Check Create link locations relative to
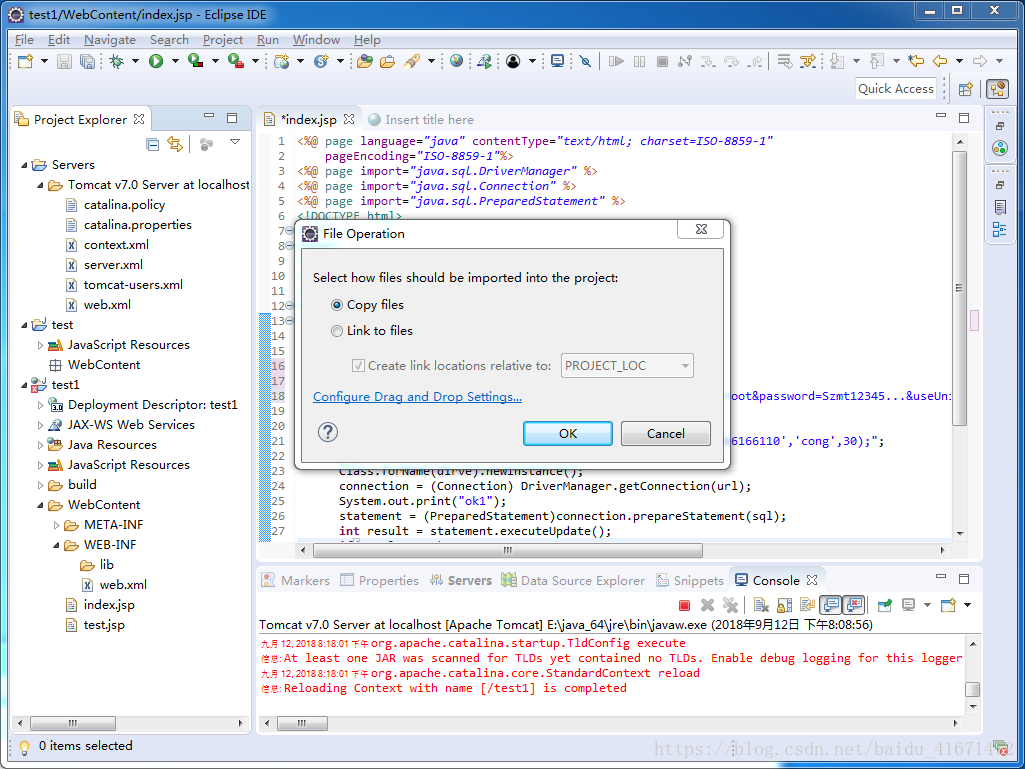Viewport: 1025px width, 769px height. pos(358,366)
